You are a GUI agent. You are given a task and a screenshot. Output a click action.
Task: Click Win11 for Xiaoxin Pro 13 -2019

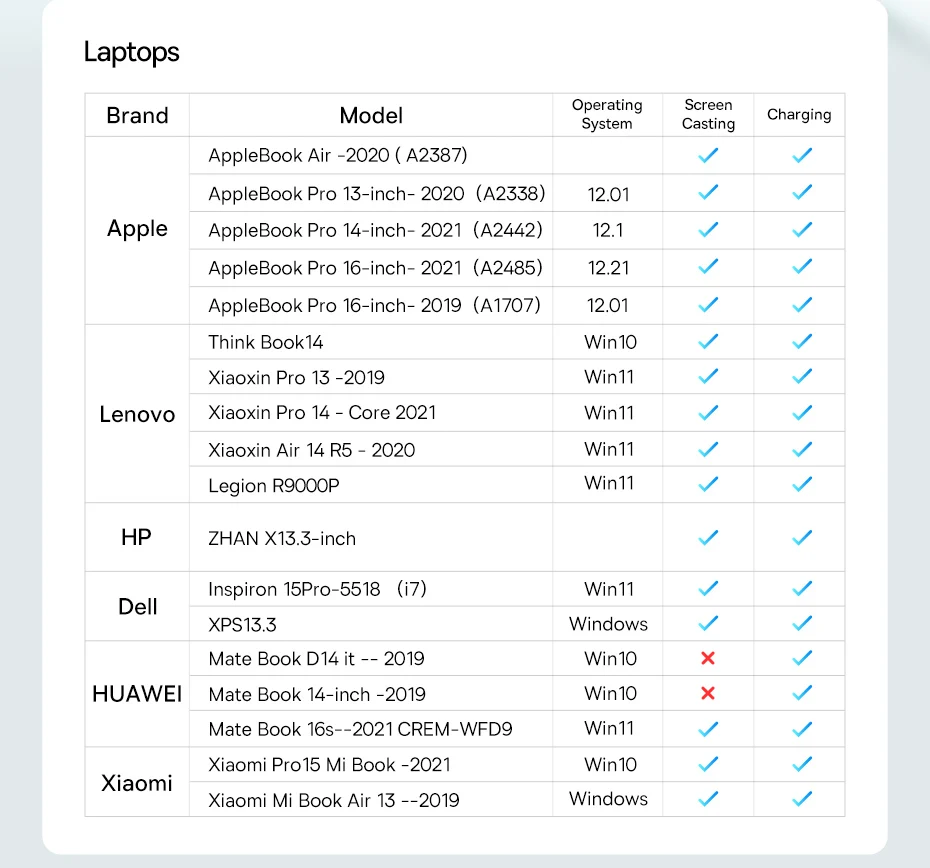609,377
